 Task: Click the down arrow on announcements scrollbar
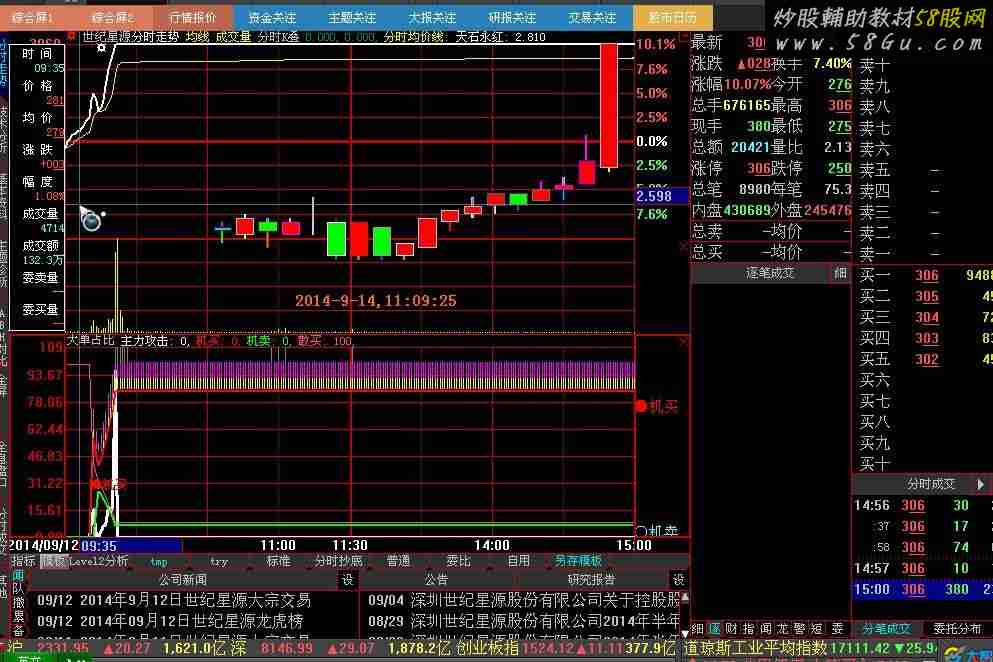(x=685, y=632)
